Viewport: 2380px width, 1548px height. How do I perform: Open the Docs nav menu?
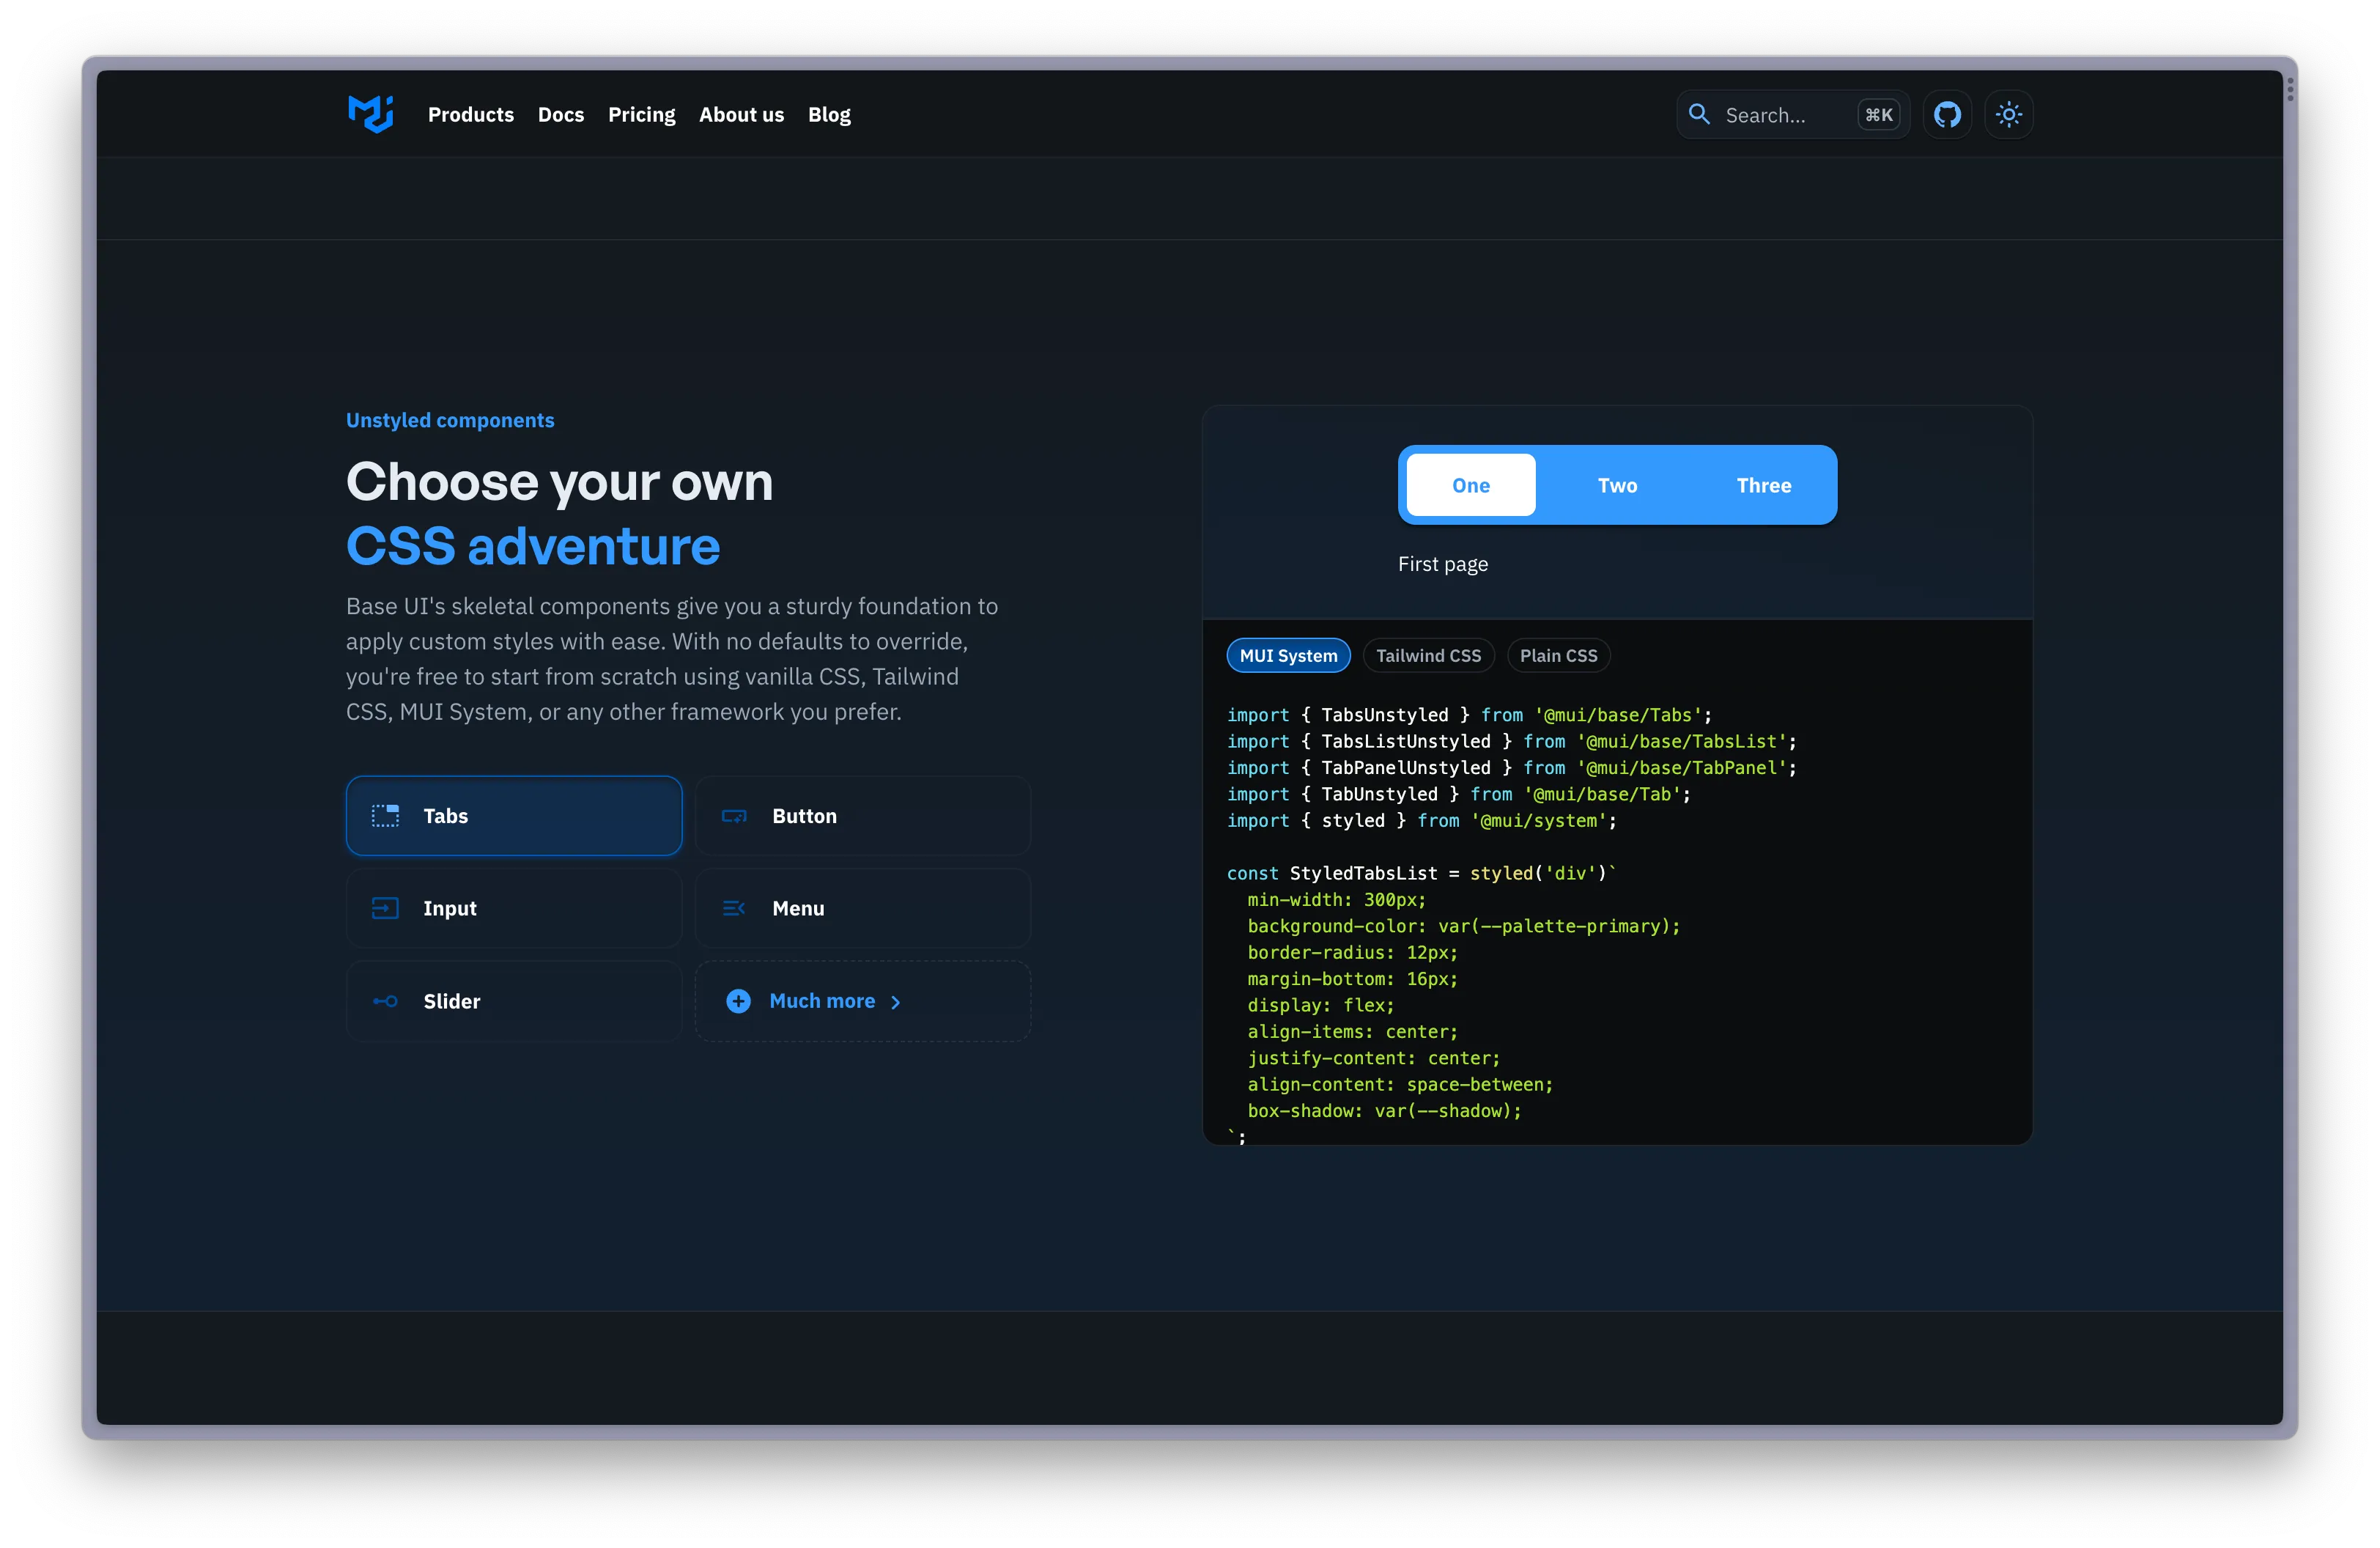click(x=561, y=115)
